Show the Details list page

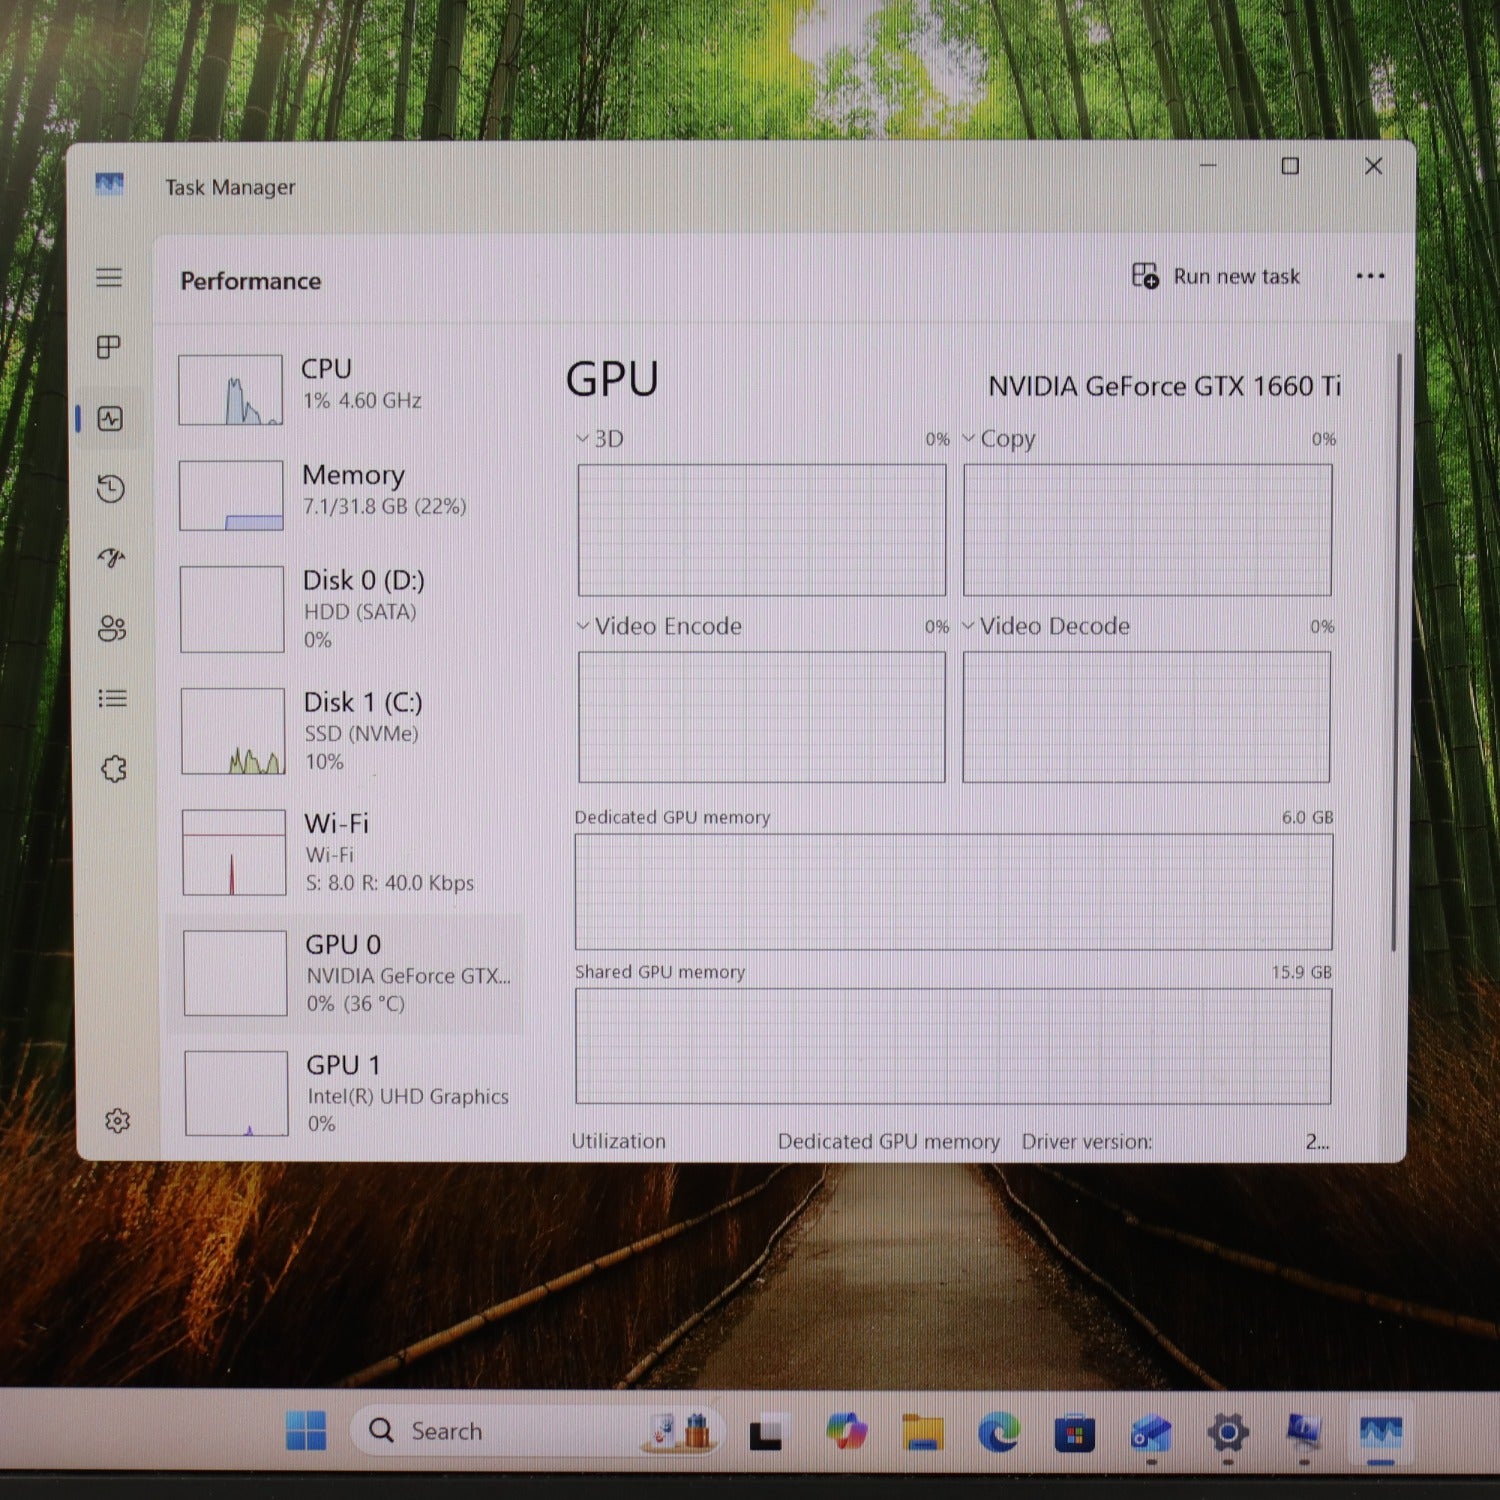[112, 698]
